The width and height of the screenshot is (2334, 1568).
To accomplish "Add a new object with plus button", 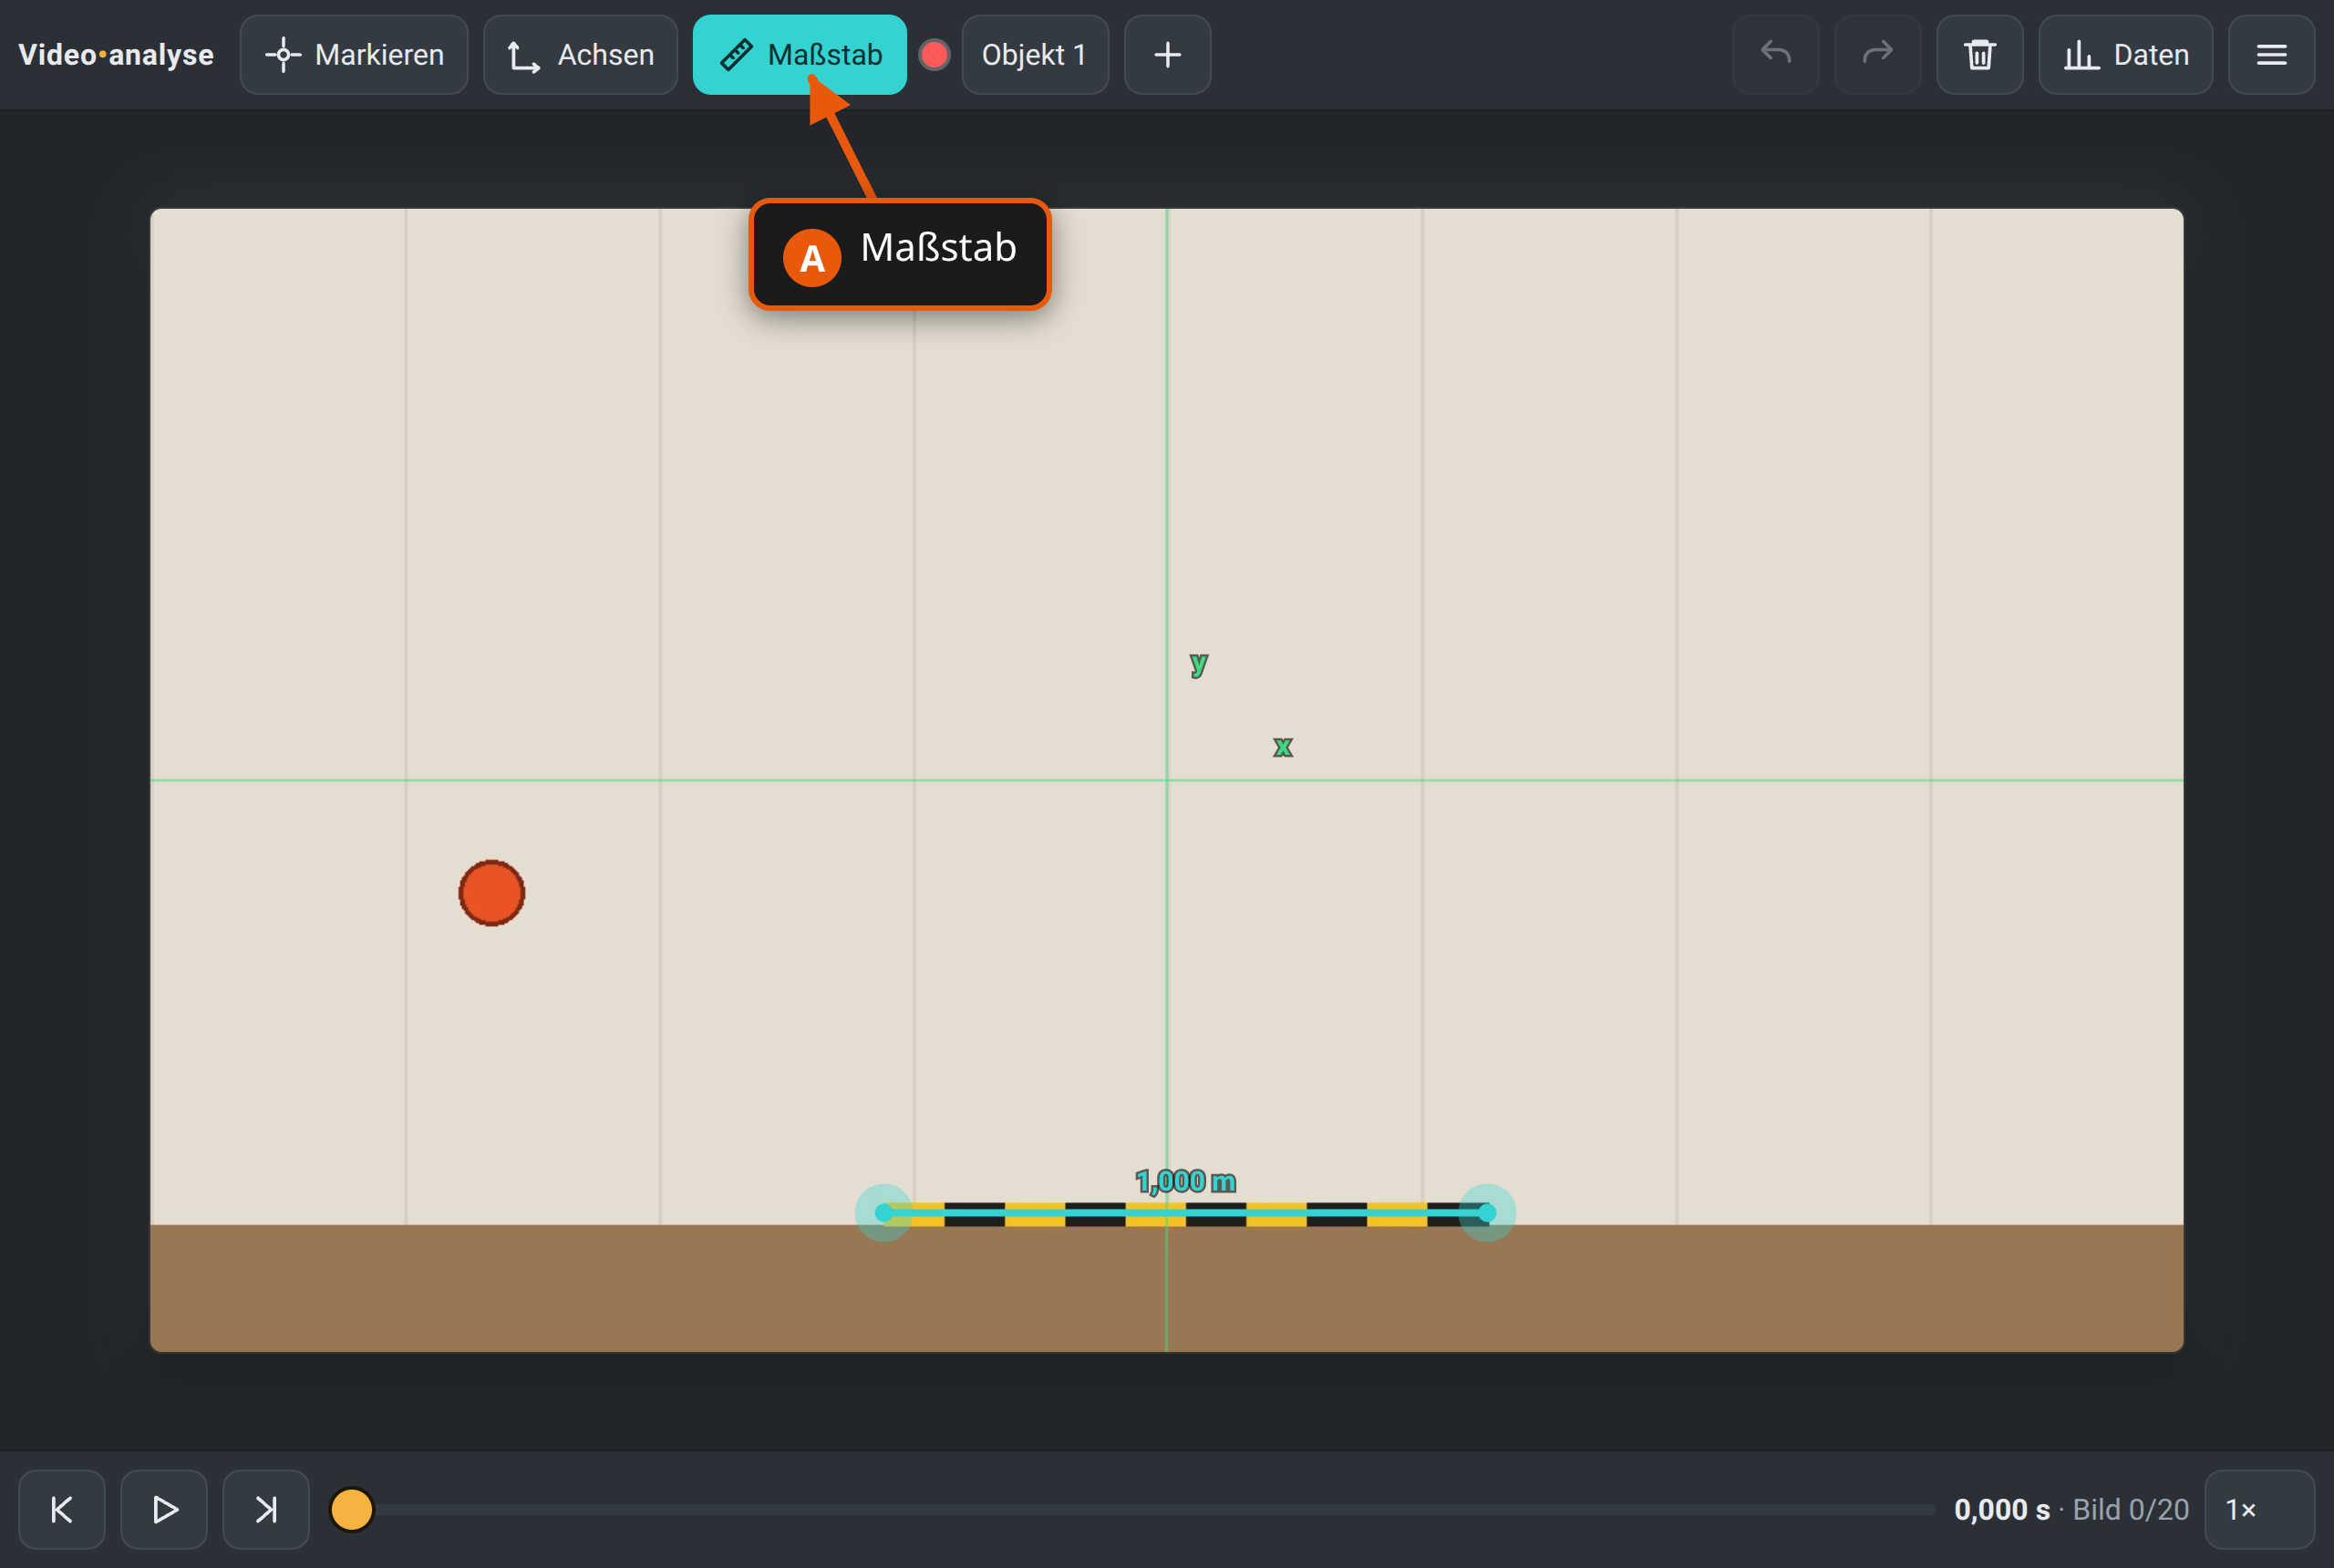I will (x=1167, y=55).
